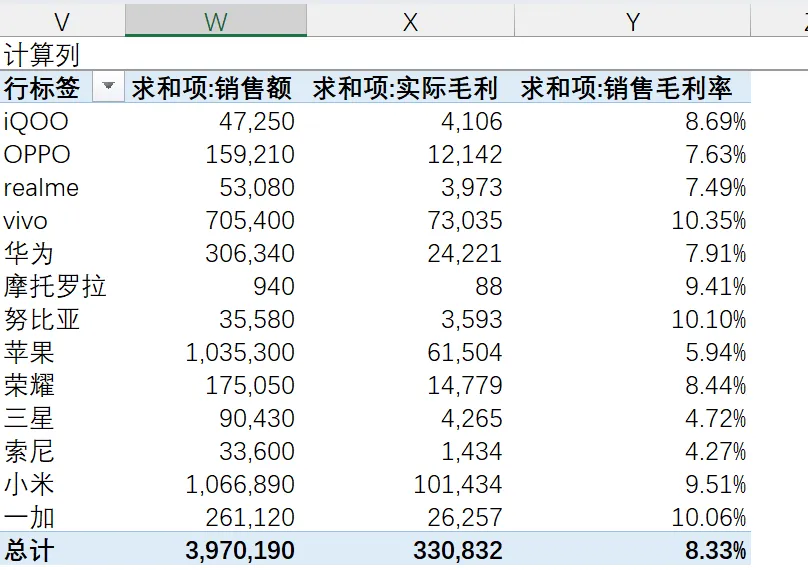Click vivo gross profit 73,035
The width and height of the screenshot is (808, 570).
point(465,221)
